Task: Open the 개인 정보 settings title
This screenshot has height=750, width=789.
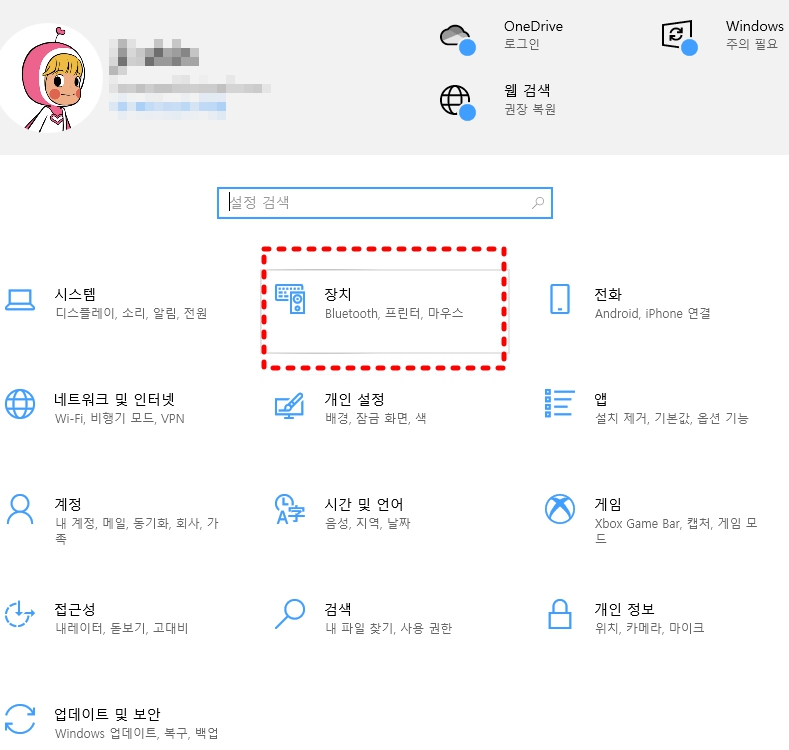Action: tap(624, 609)
